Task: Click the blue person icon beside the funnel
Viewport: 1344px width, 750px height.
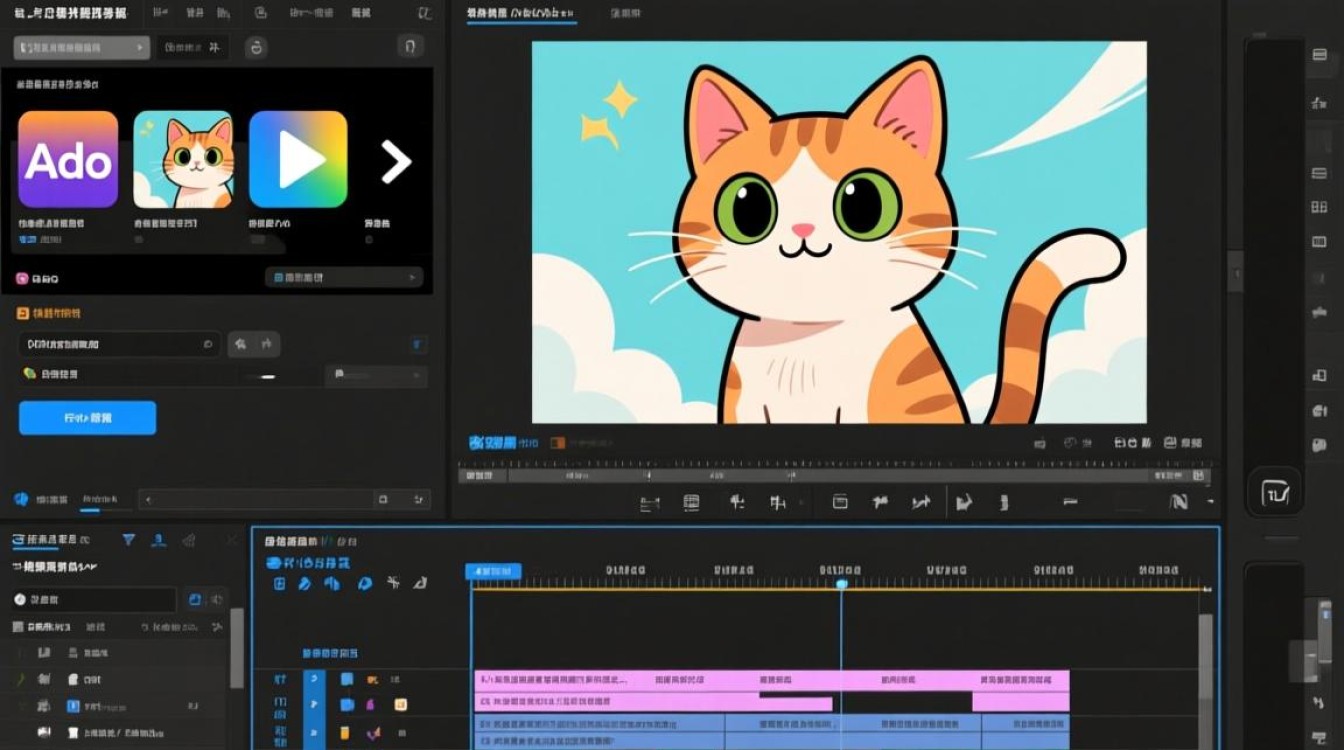Action: tap(158, 540)
